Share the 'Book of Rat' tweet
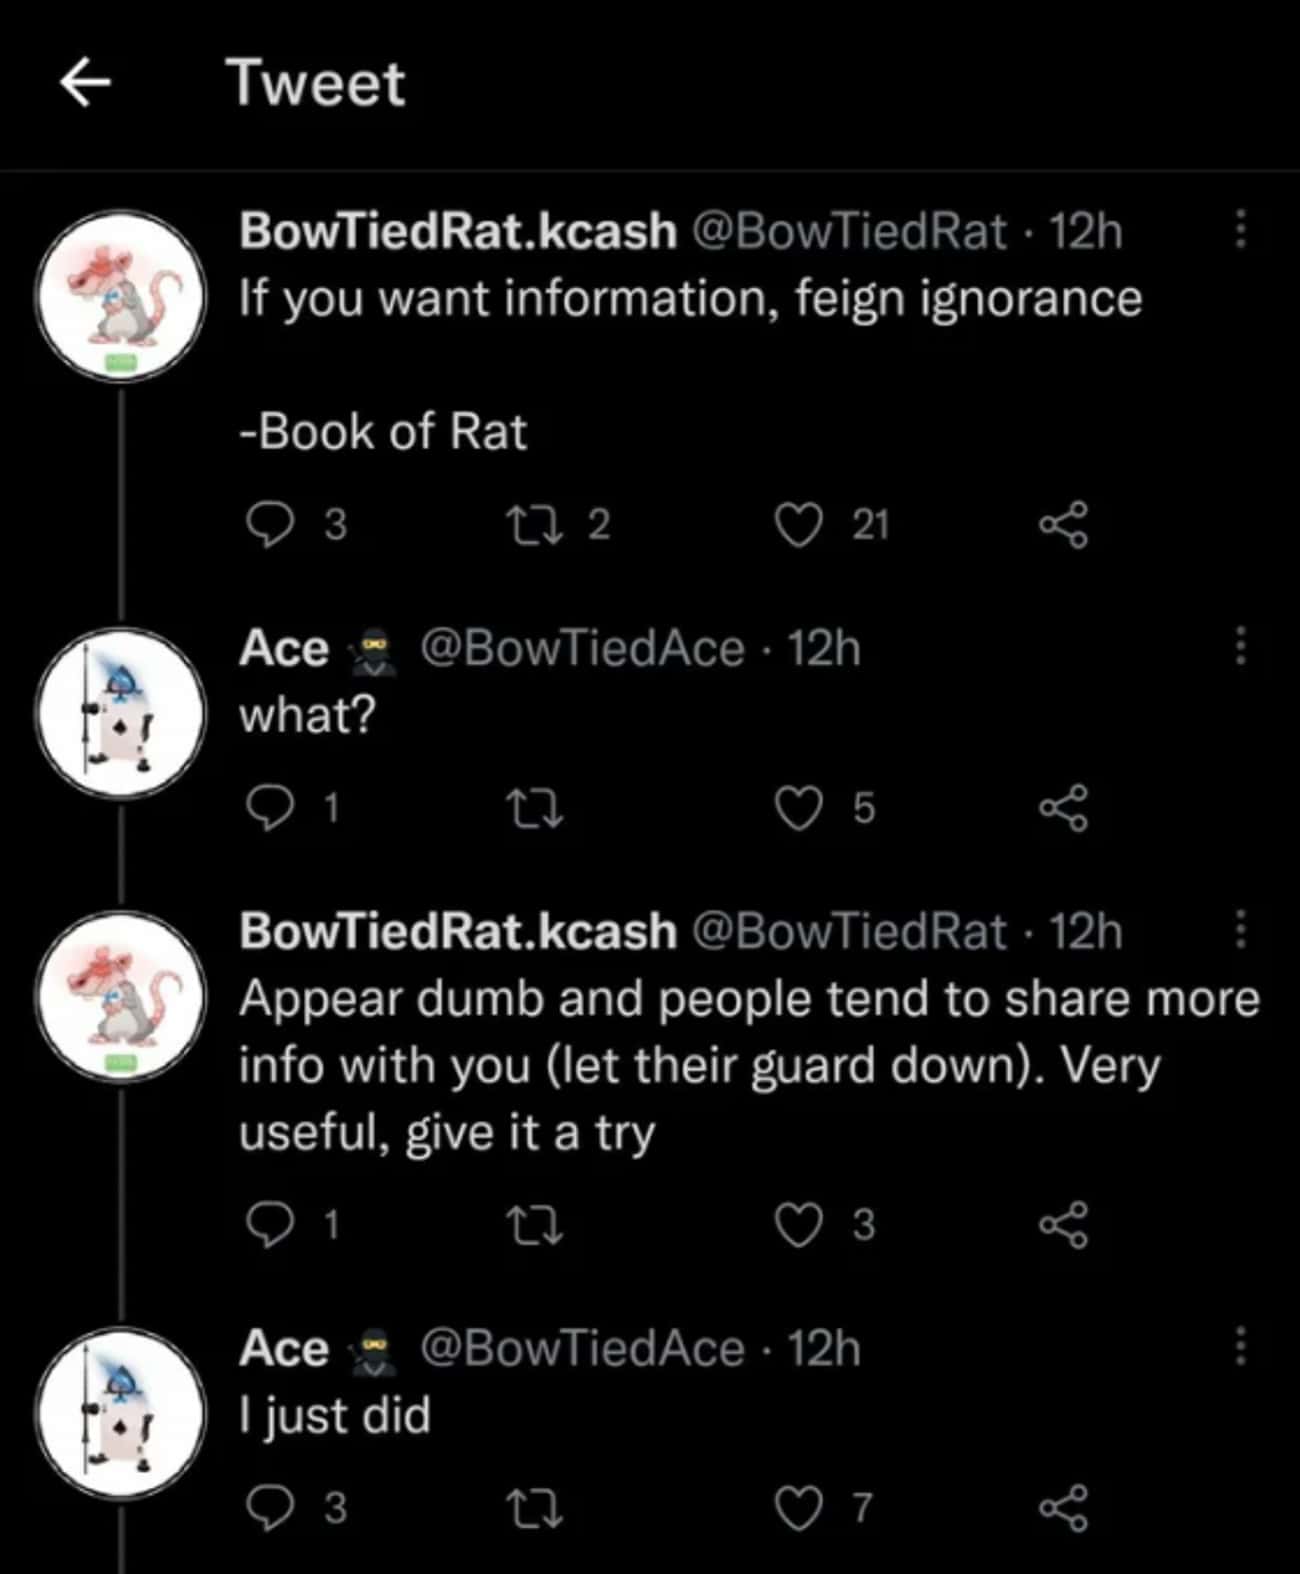 (x=1062, y=524)
